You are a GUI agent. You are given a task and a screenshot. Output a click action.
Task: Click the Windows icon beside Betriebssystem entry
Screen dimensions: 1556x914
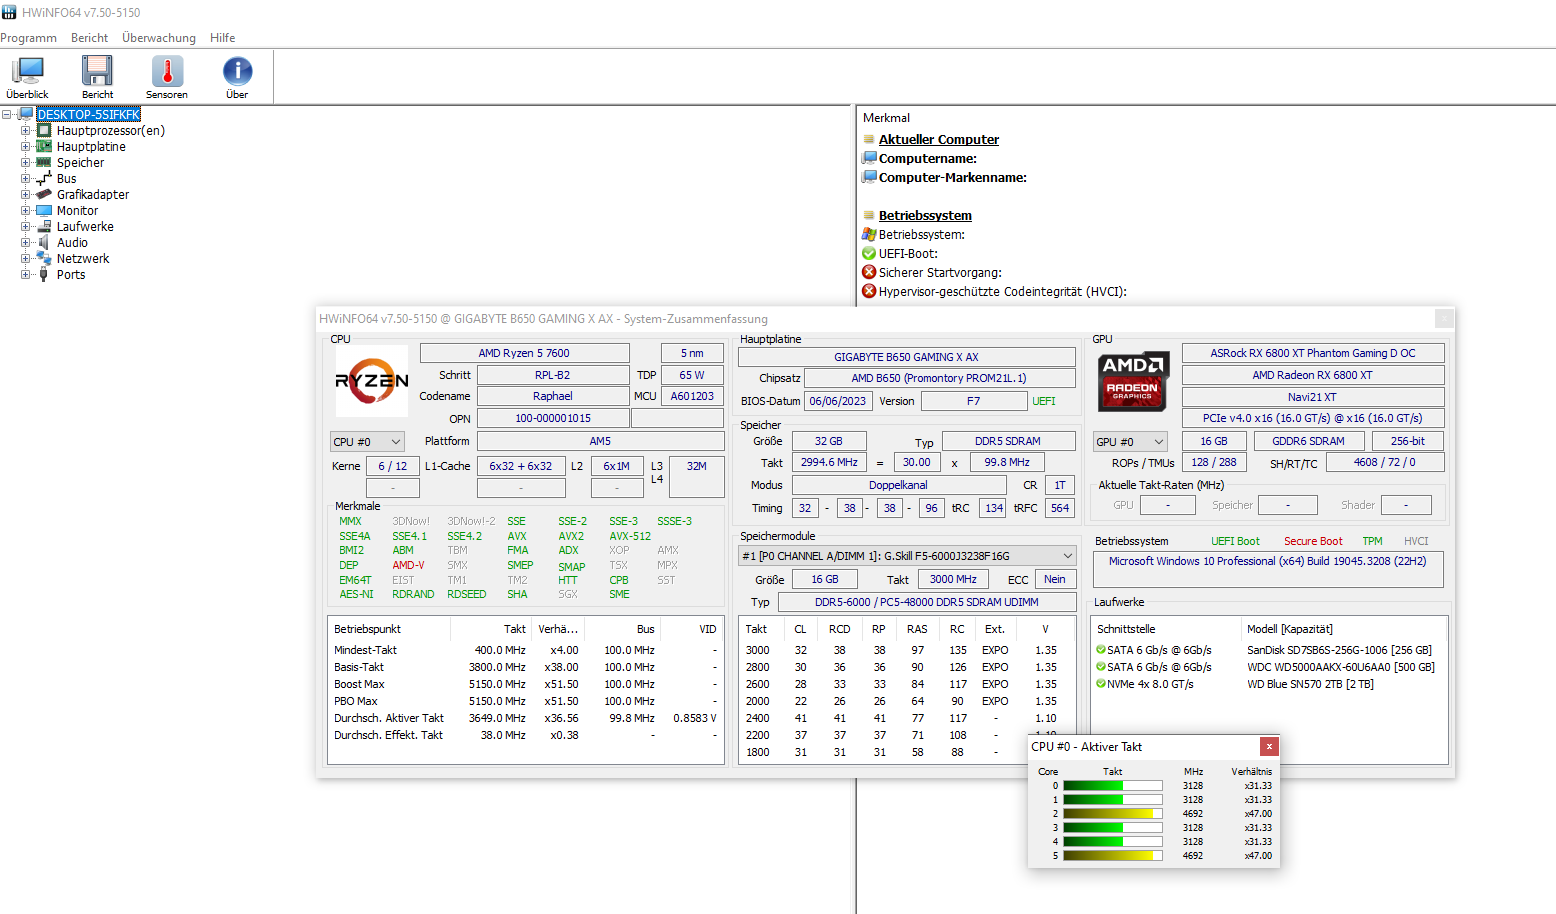(x=869, y=235)
